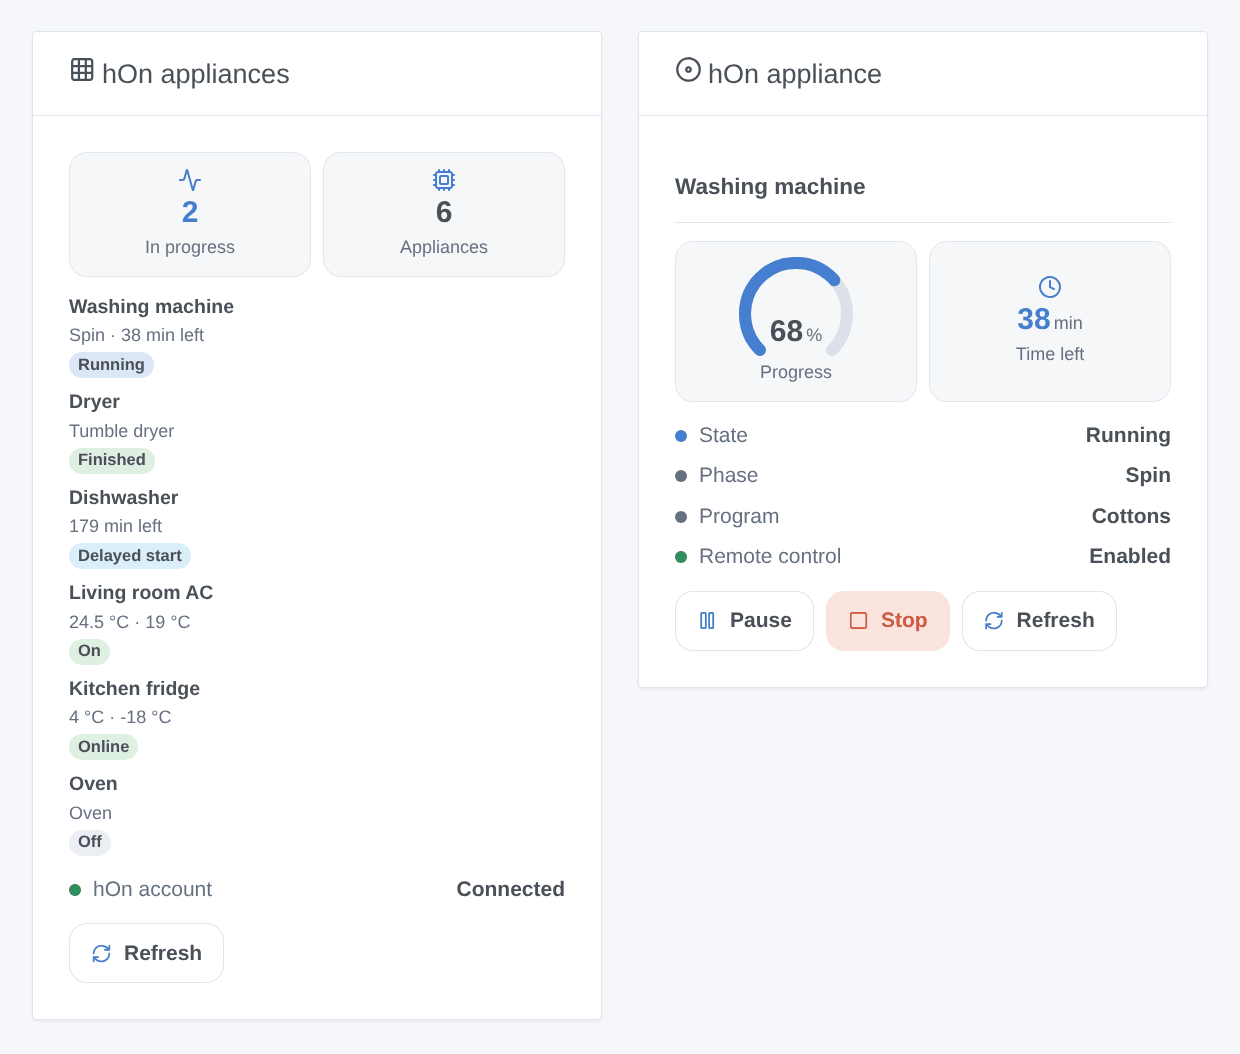Click the activity pulse icon above In progress
Image resolution: width=1240 pixels, height=1054 pixels.
coord(190,180)
